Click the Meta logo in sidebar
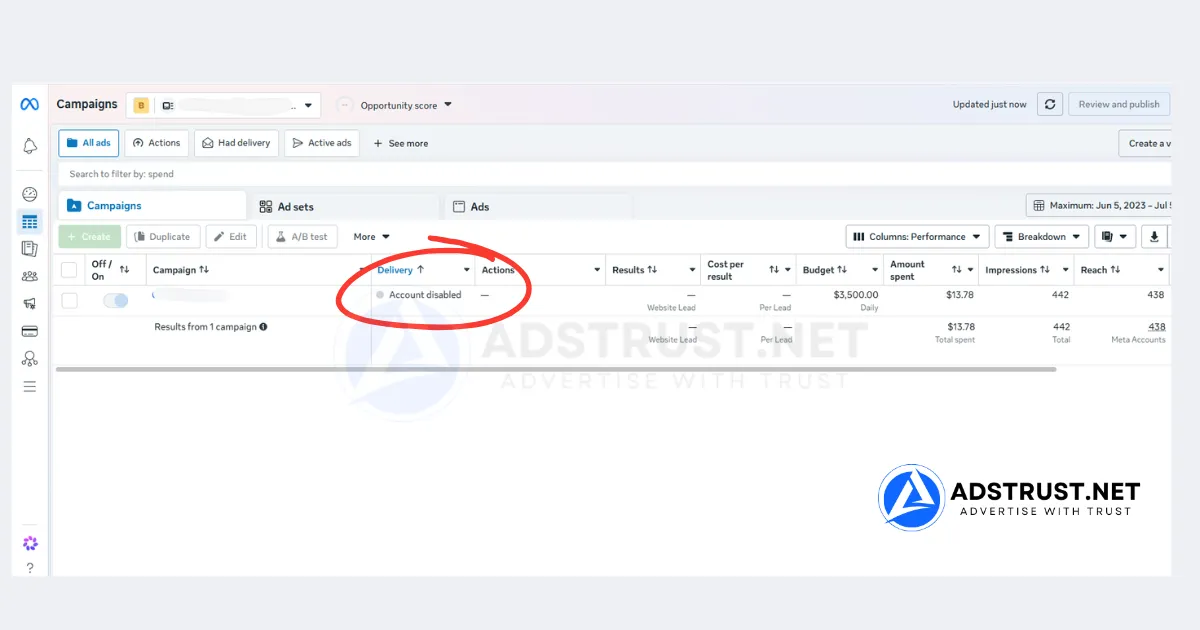 click(x=30, y=104)
